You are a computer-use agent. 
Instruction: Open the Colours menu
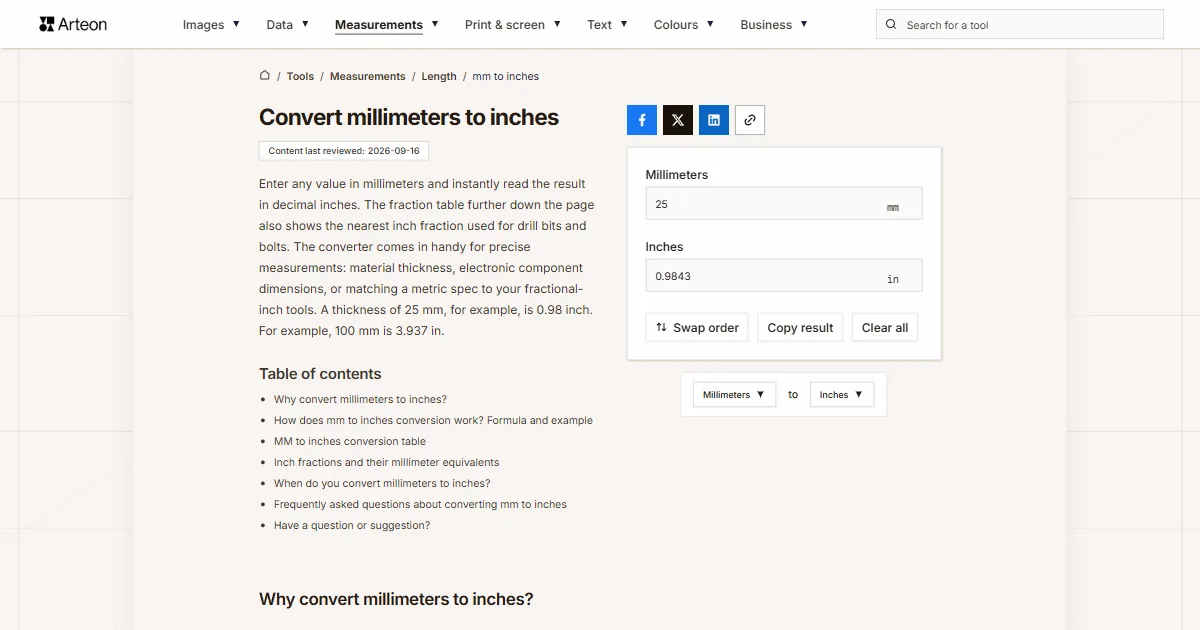point(683,24)
